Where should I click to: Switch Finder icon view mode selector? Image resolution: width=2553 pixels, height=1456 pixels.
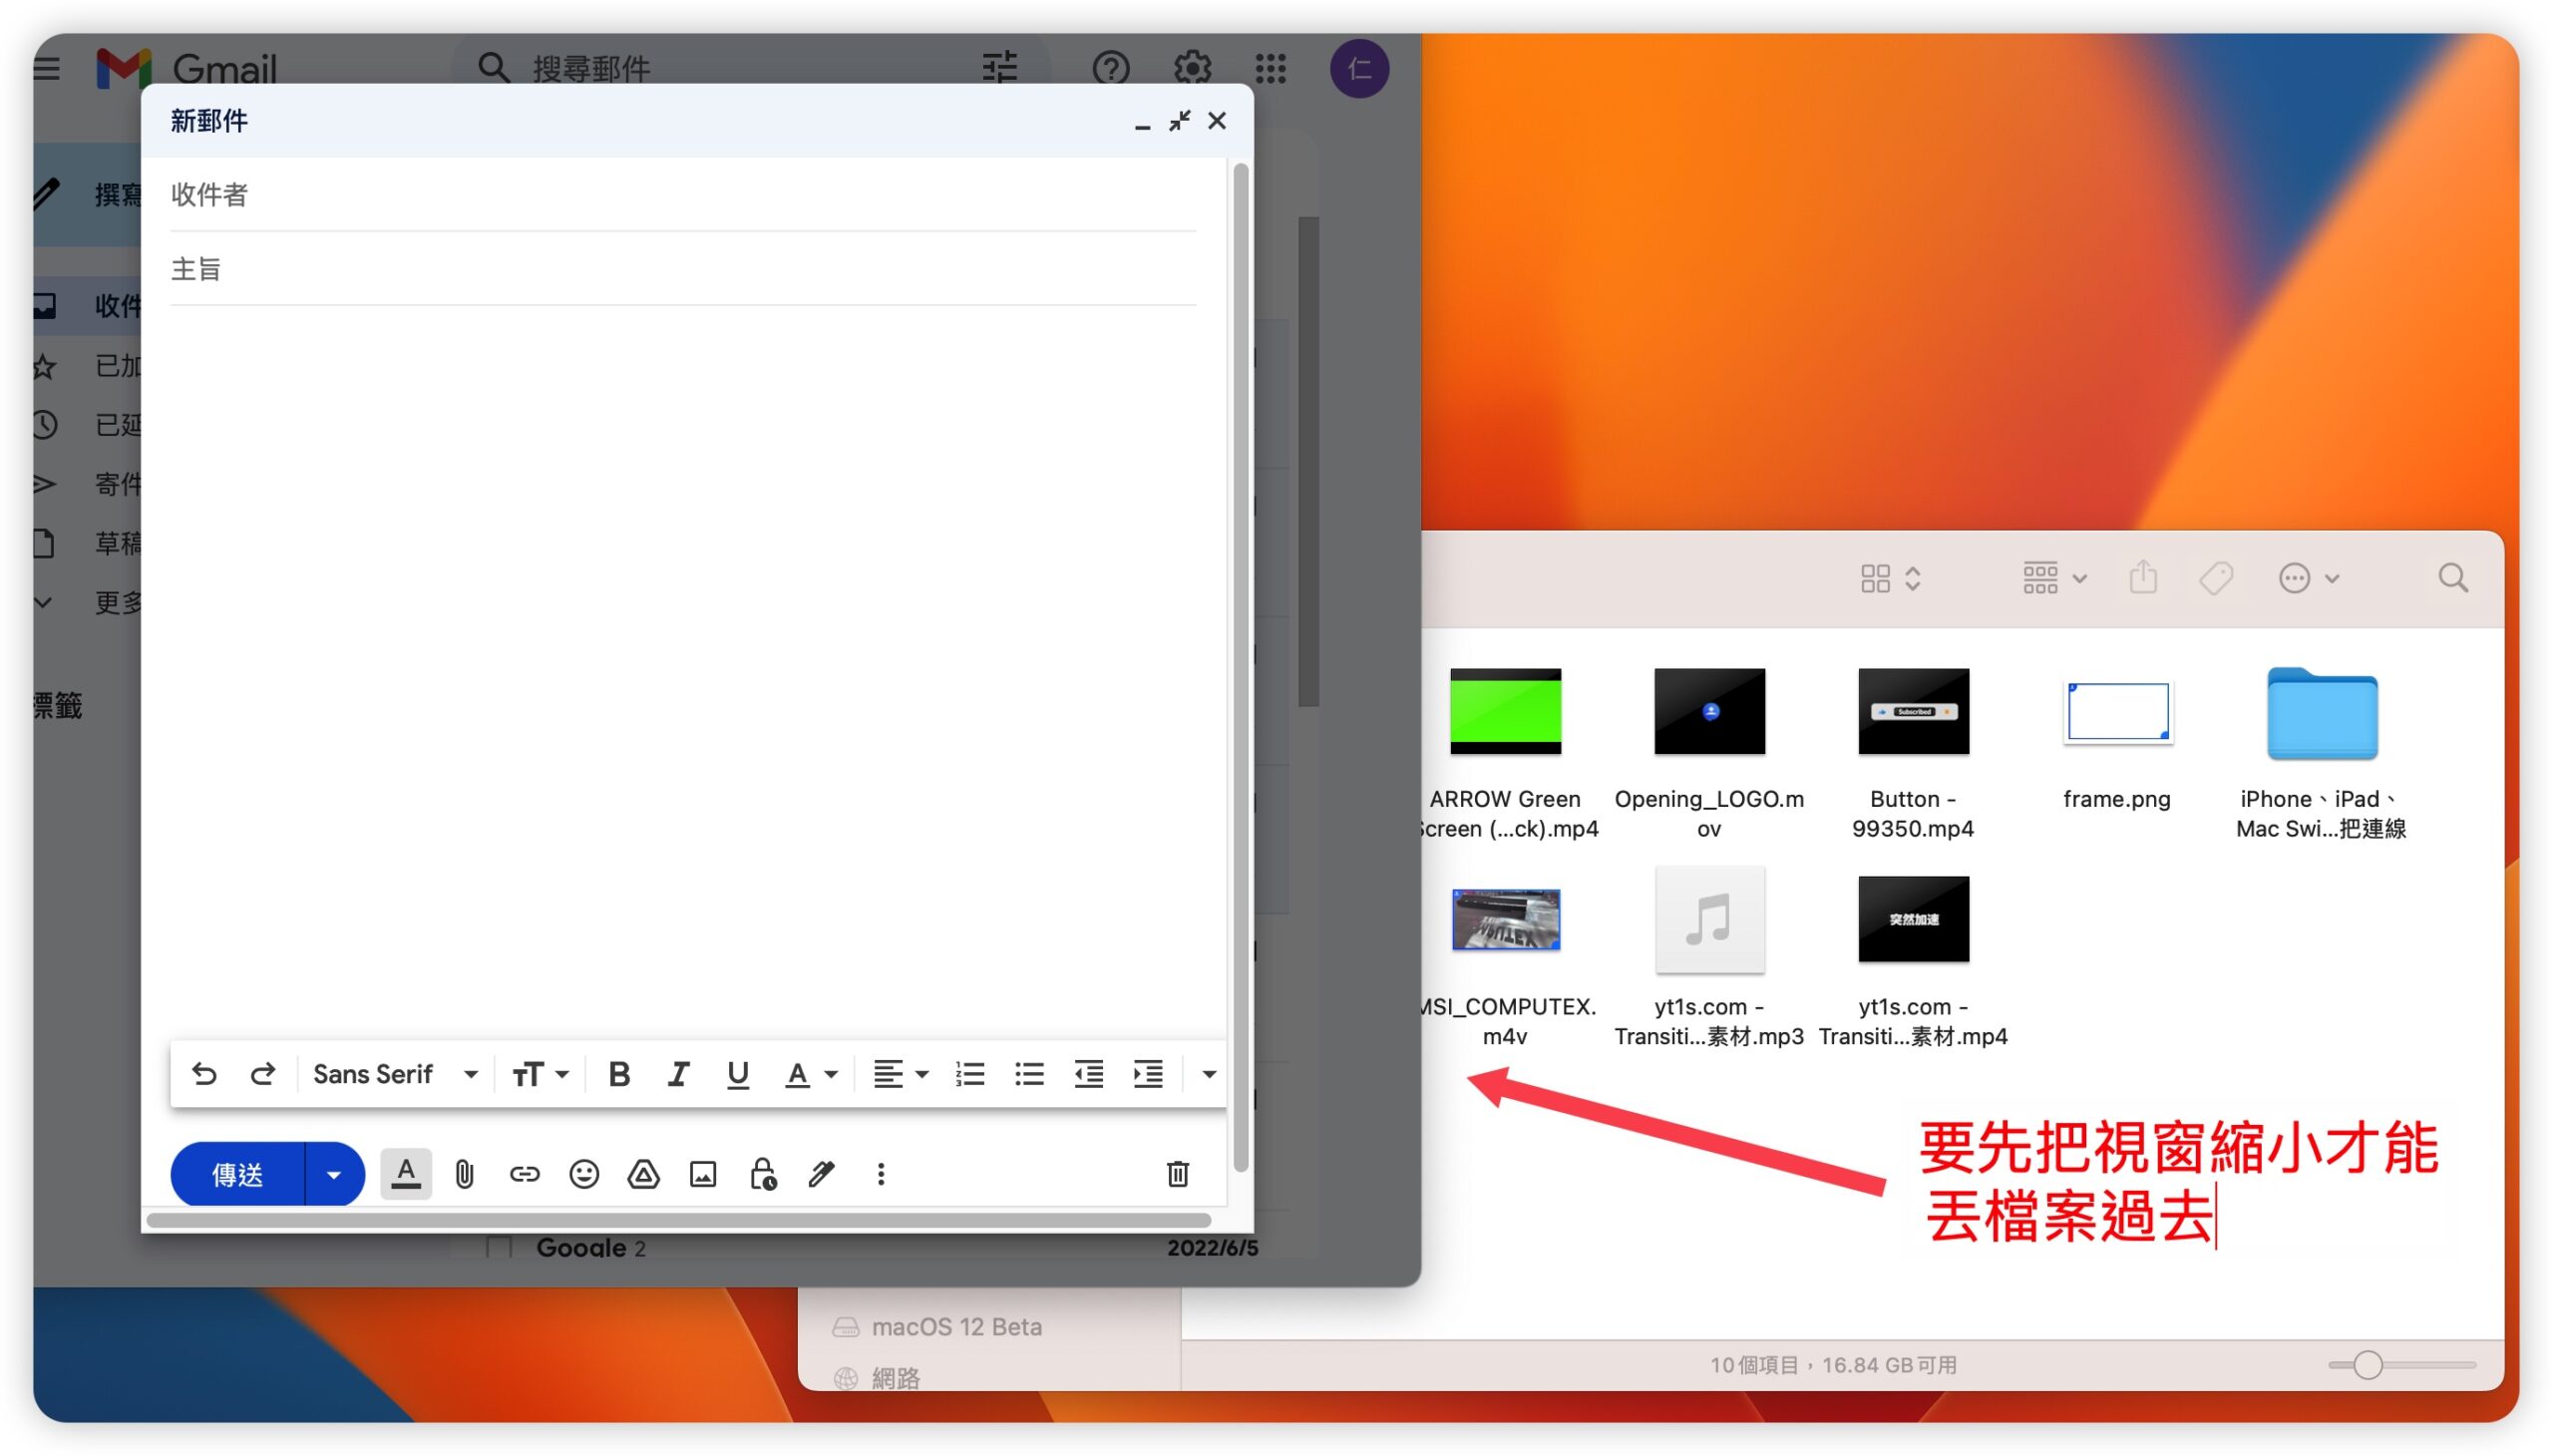pos(1890,578)
